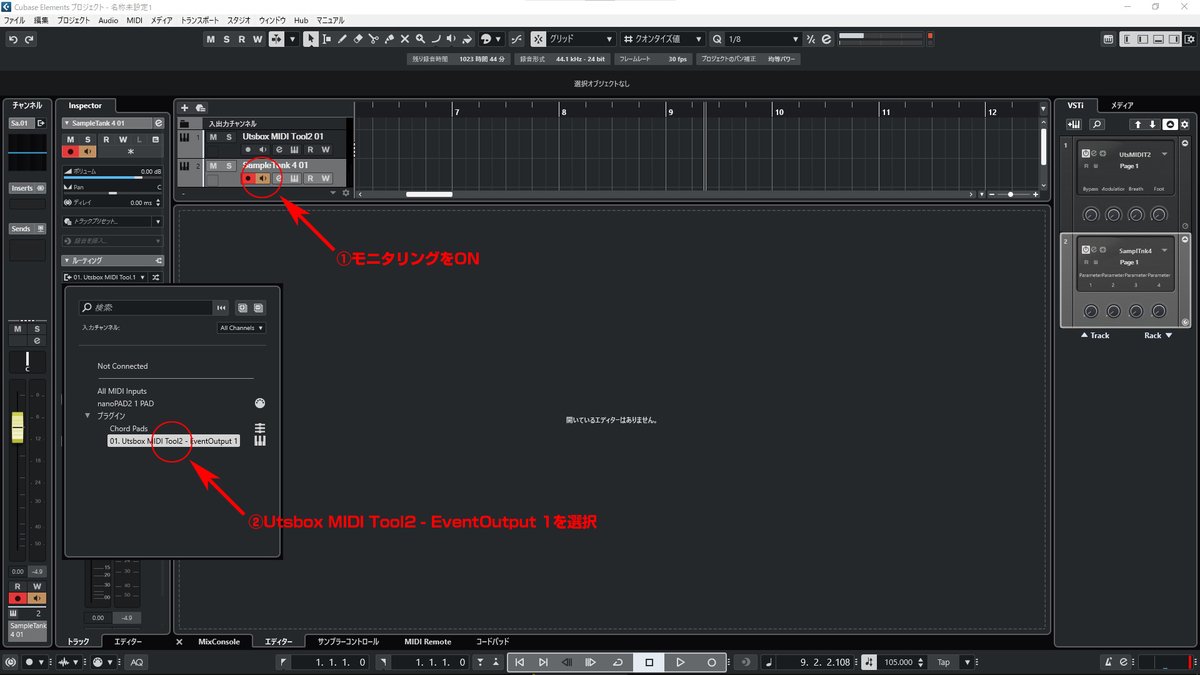Select Chord Pads input entry
The width and height of the screenshot is (1200, 675).
[x=129, y=428]
